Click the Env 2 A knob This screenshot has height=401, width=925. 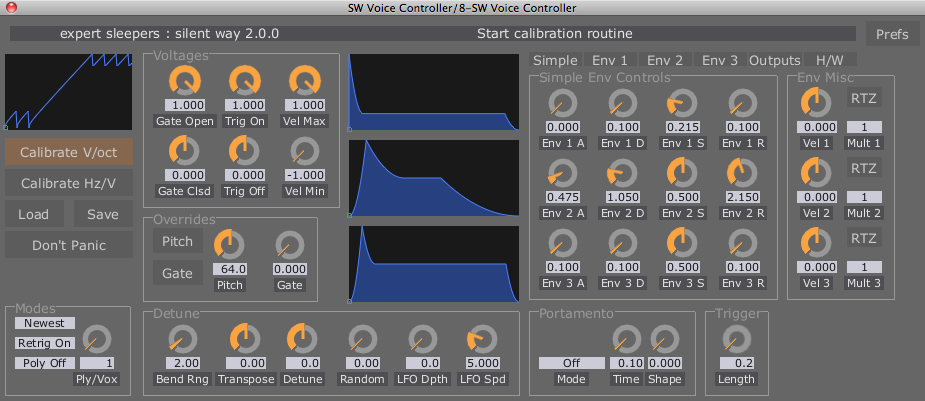[x=563, y=173]
